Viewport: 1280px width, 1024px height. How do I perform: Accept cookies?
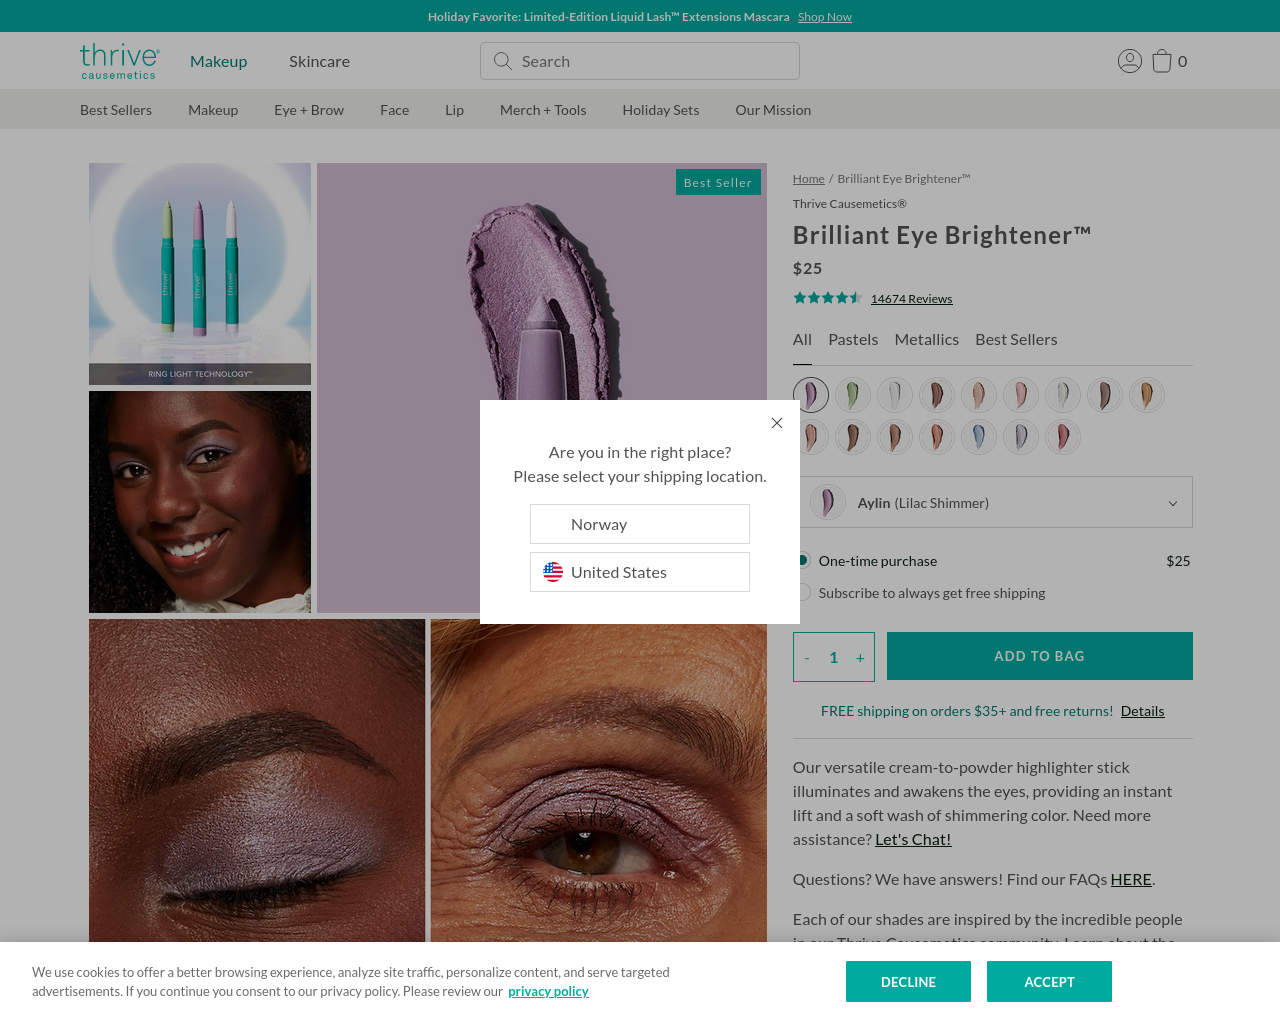pos(1049,982)
